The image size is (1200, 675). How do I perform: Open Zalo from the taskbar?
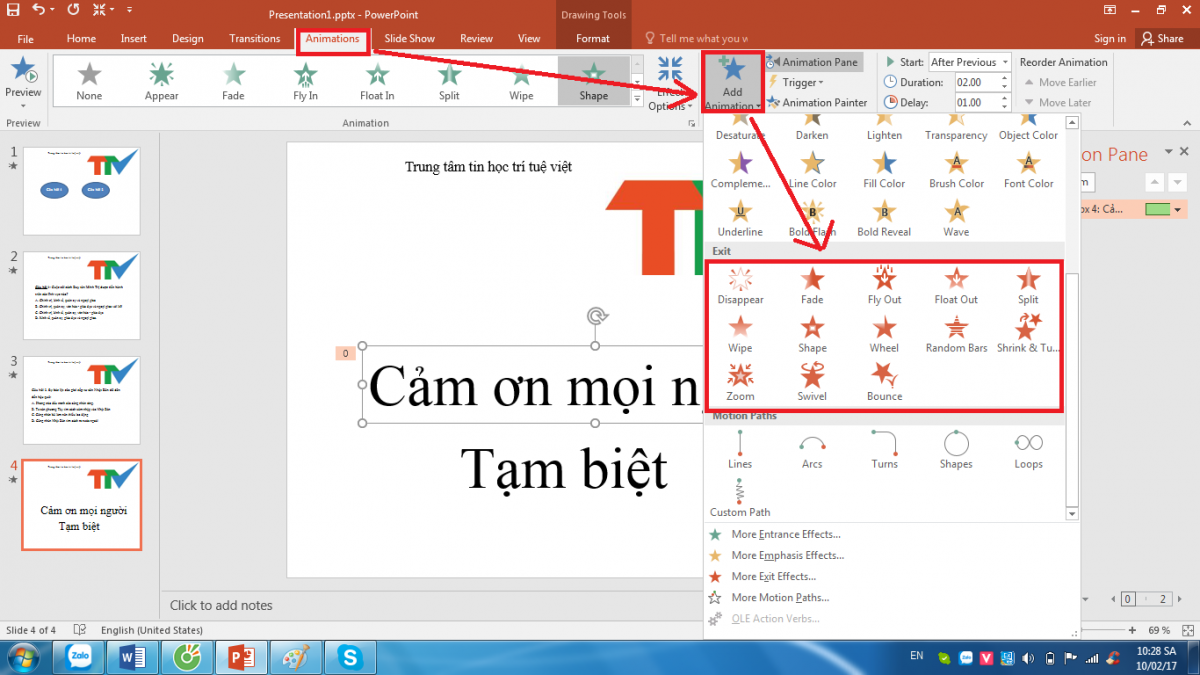pyautogui.click(x=79, y=657)
